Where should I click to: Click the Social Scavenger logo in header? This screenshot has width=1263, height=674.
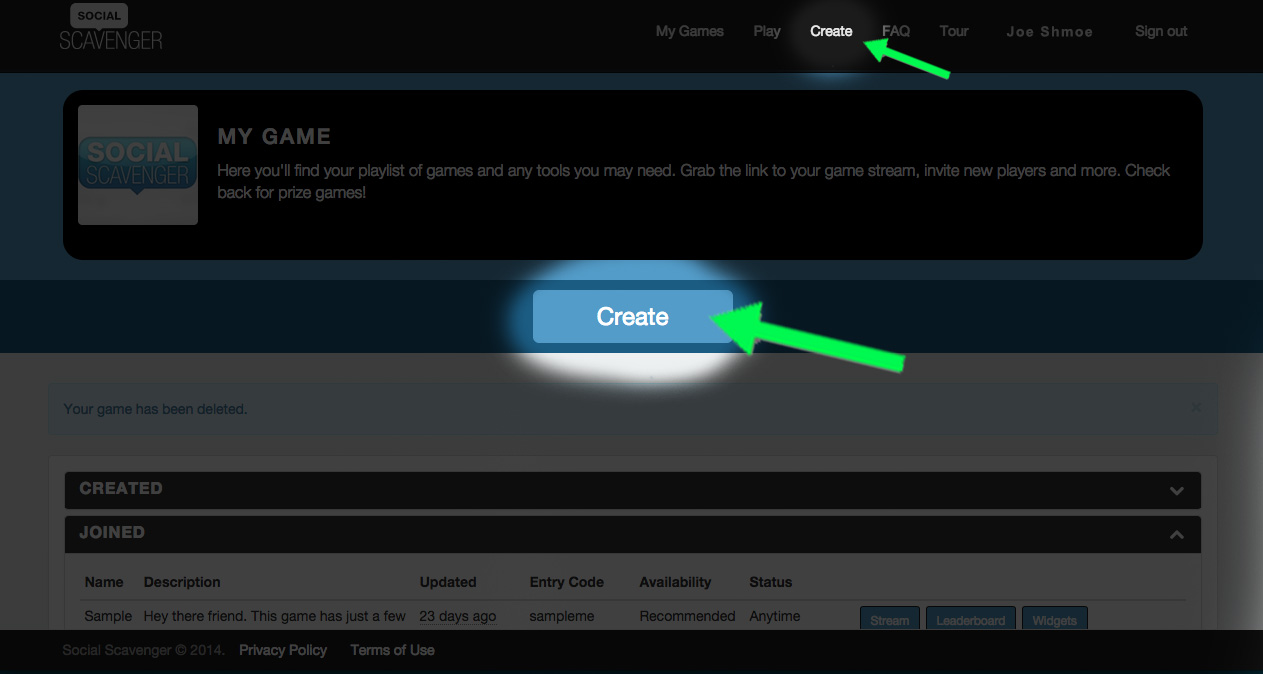pos(110,27)
